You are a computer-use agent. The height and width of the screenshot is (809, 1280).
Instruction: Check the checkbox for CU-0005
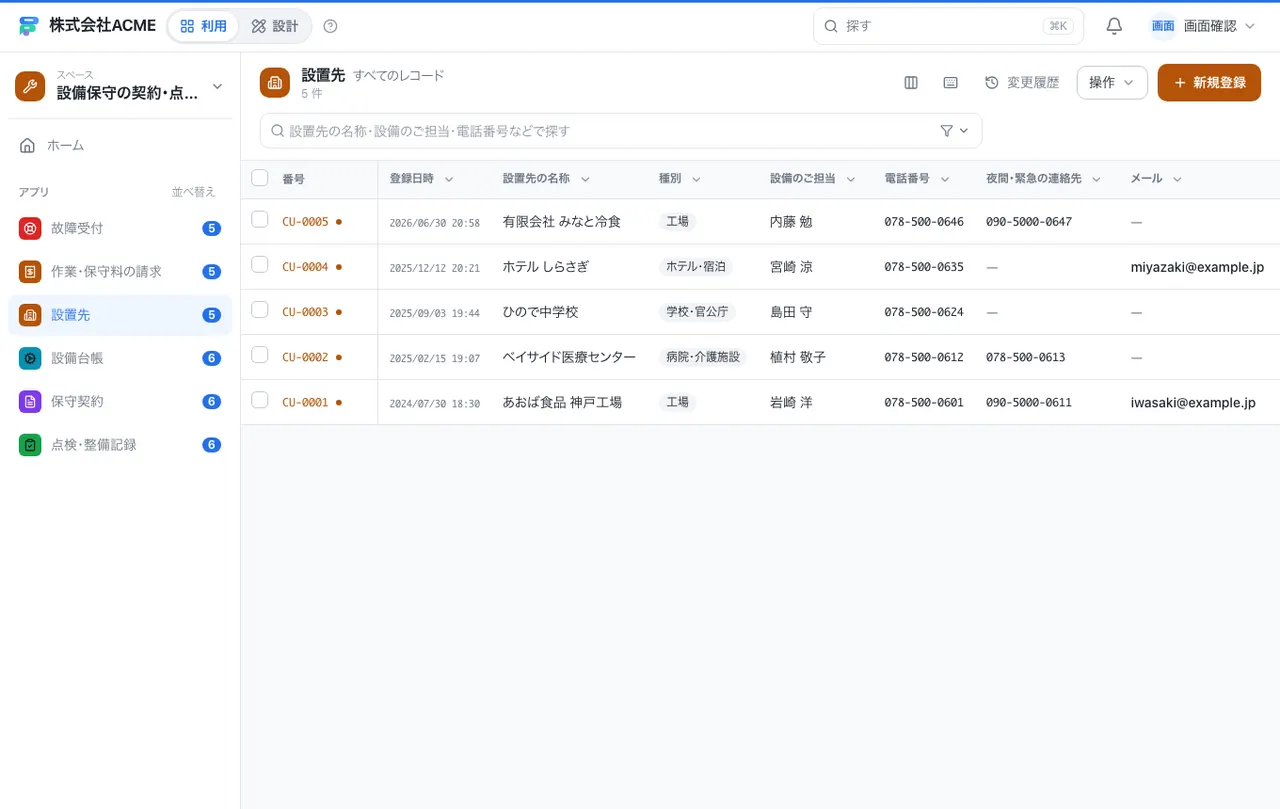click(260, 219)
